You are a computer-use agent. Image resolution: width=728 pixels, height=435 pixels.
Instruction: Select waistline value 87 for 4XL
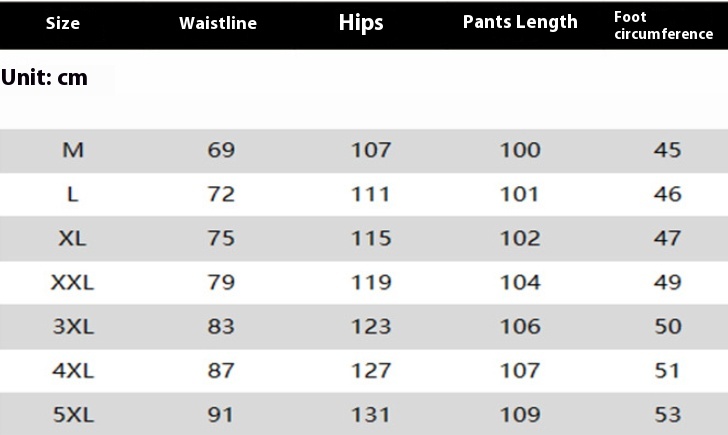point(221,371)
